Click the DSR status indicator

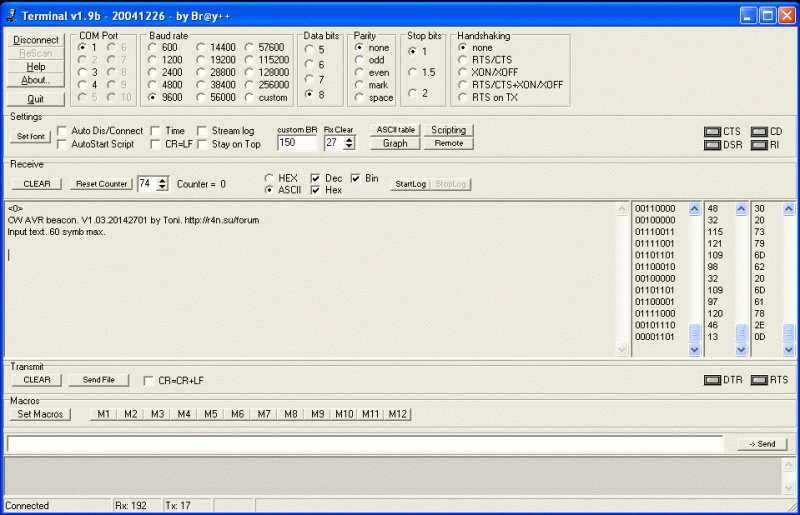(x=712, y=145)
